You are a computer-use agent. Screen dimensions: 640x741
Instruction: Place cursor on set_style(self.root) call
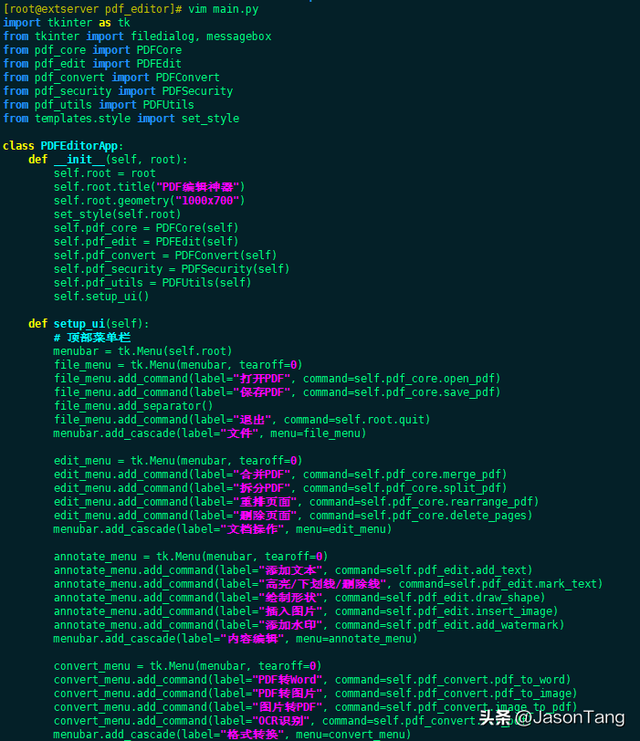pos(117,215)
